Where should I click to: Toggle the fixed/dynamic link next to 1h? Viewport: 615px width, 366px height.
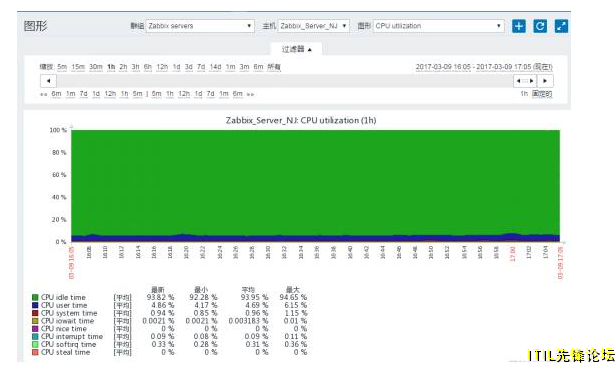[542, 94]
